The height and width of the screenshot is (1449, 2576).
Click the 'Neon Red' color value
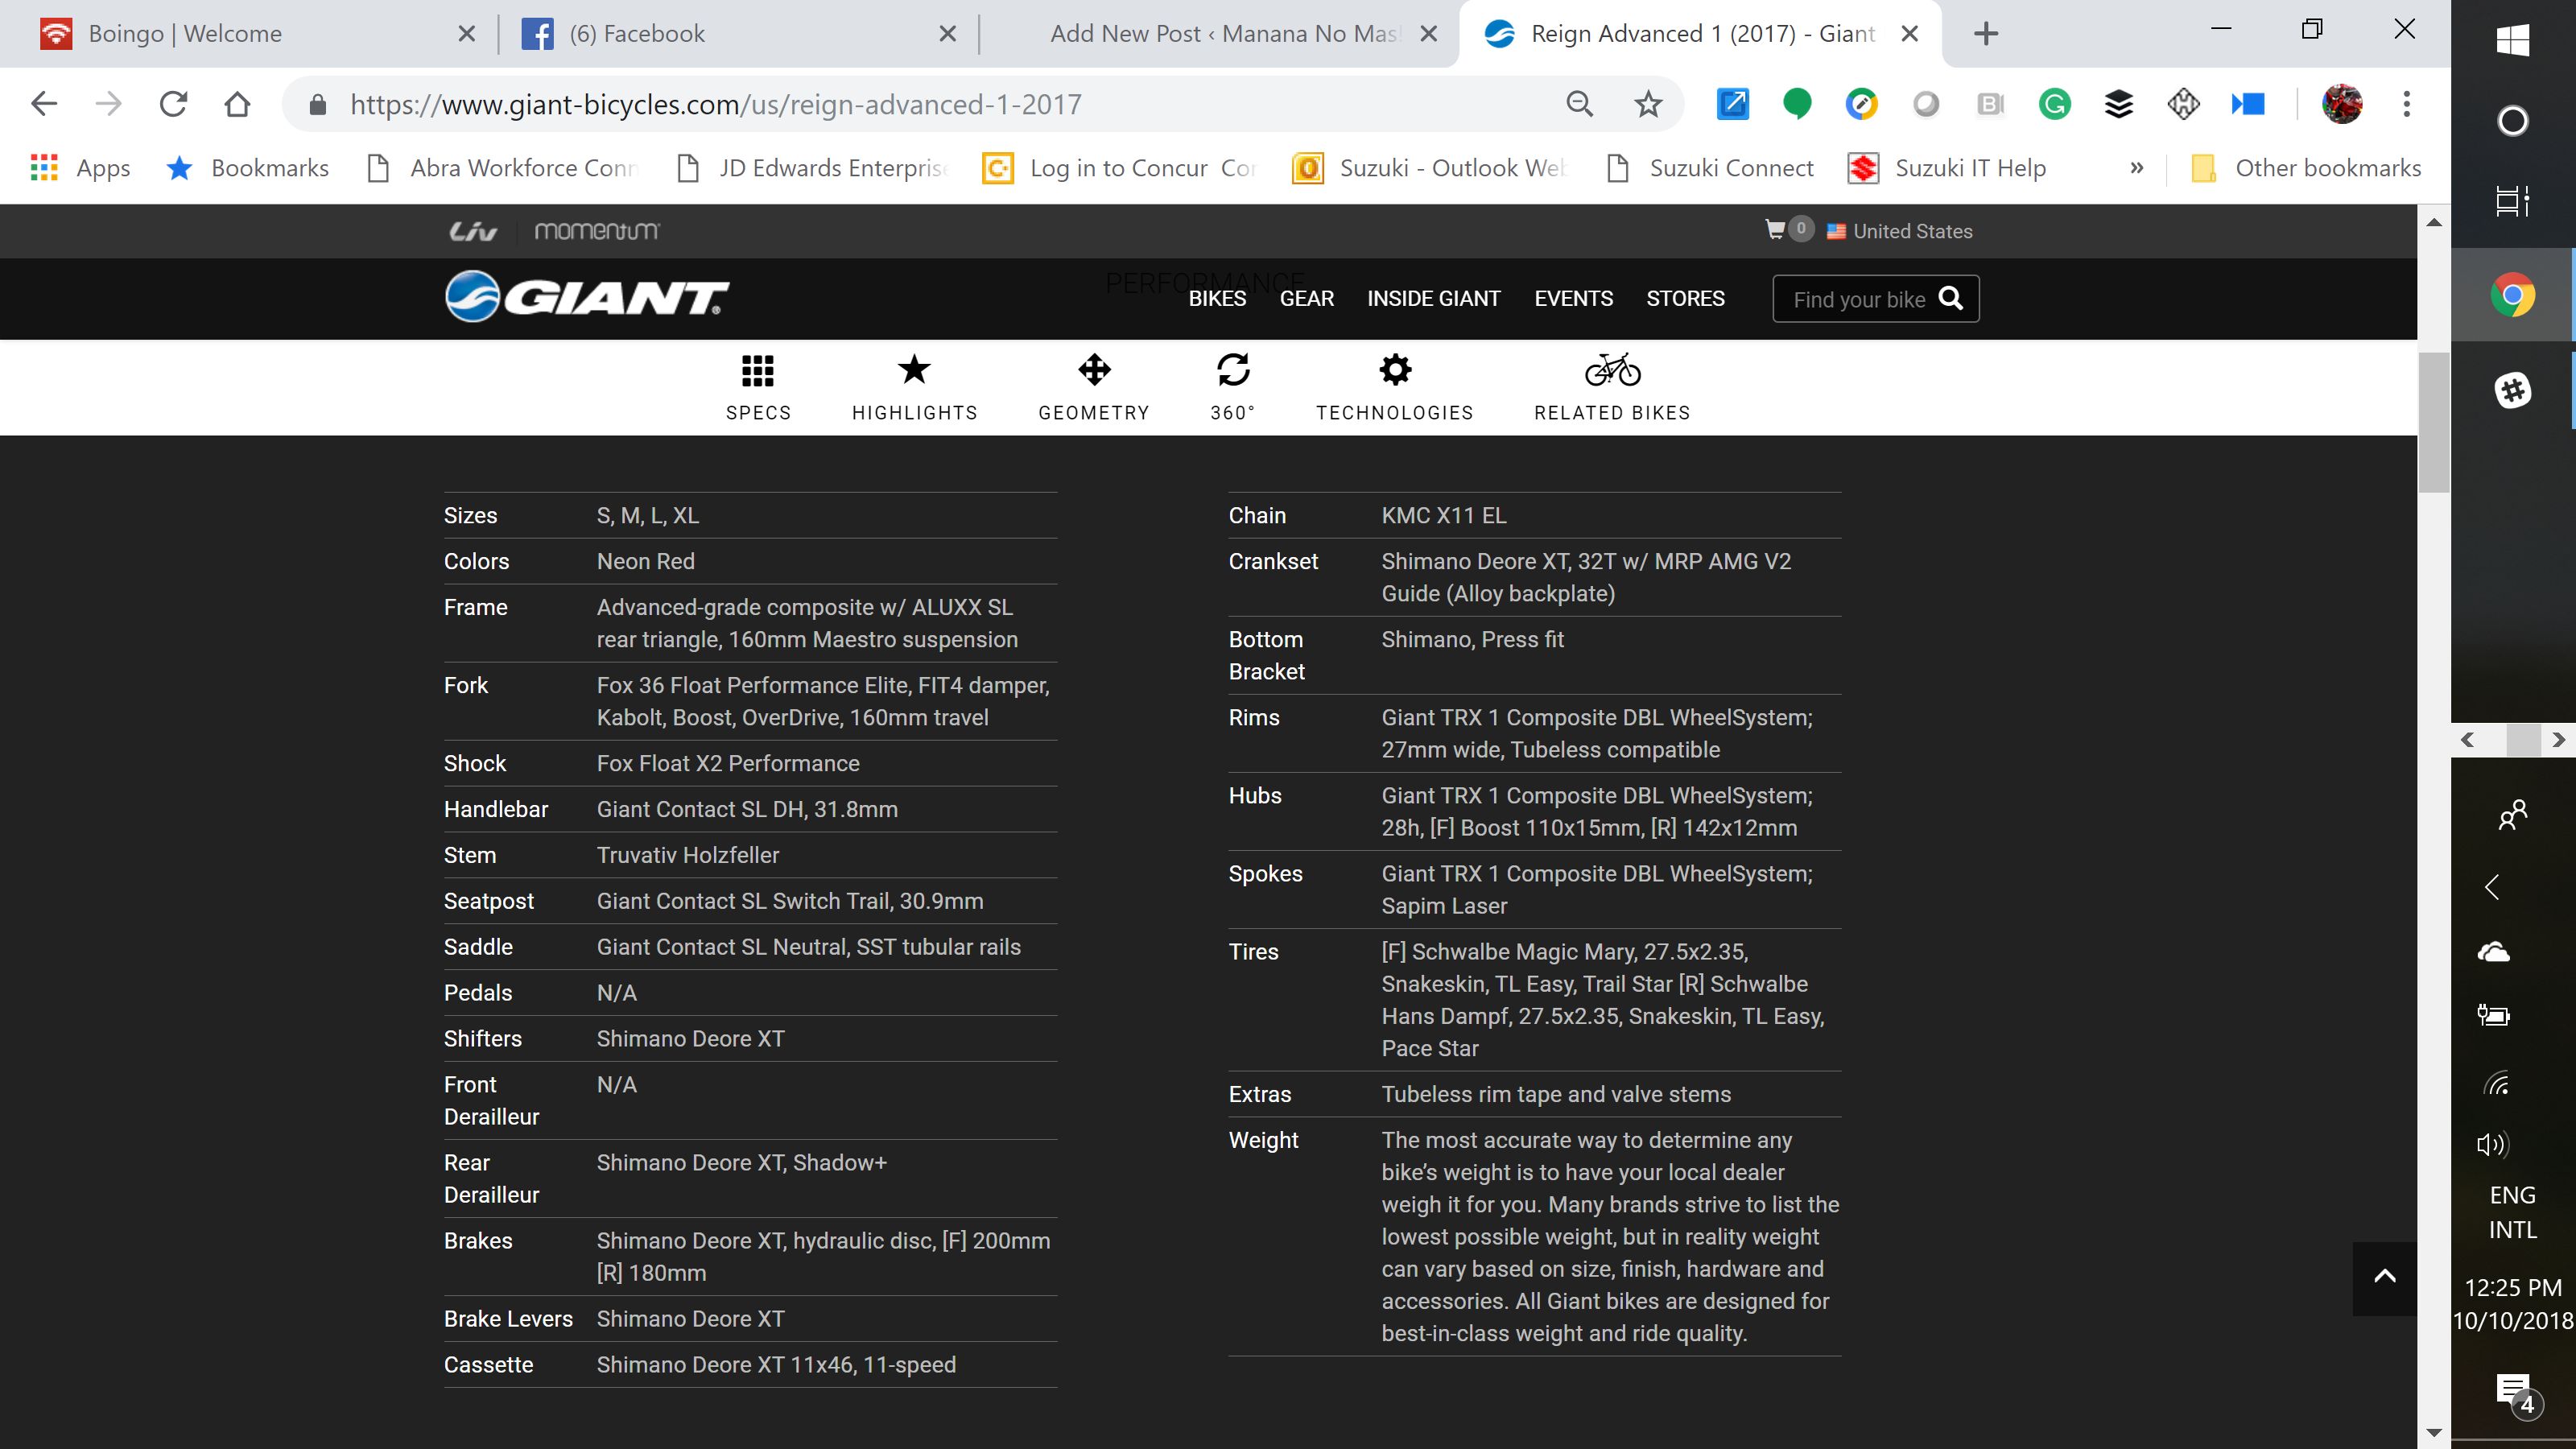645,561
